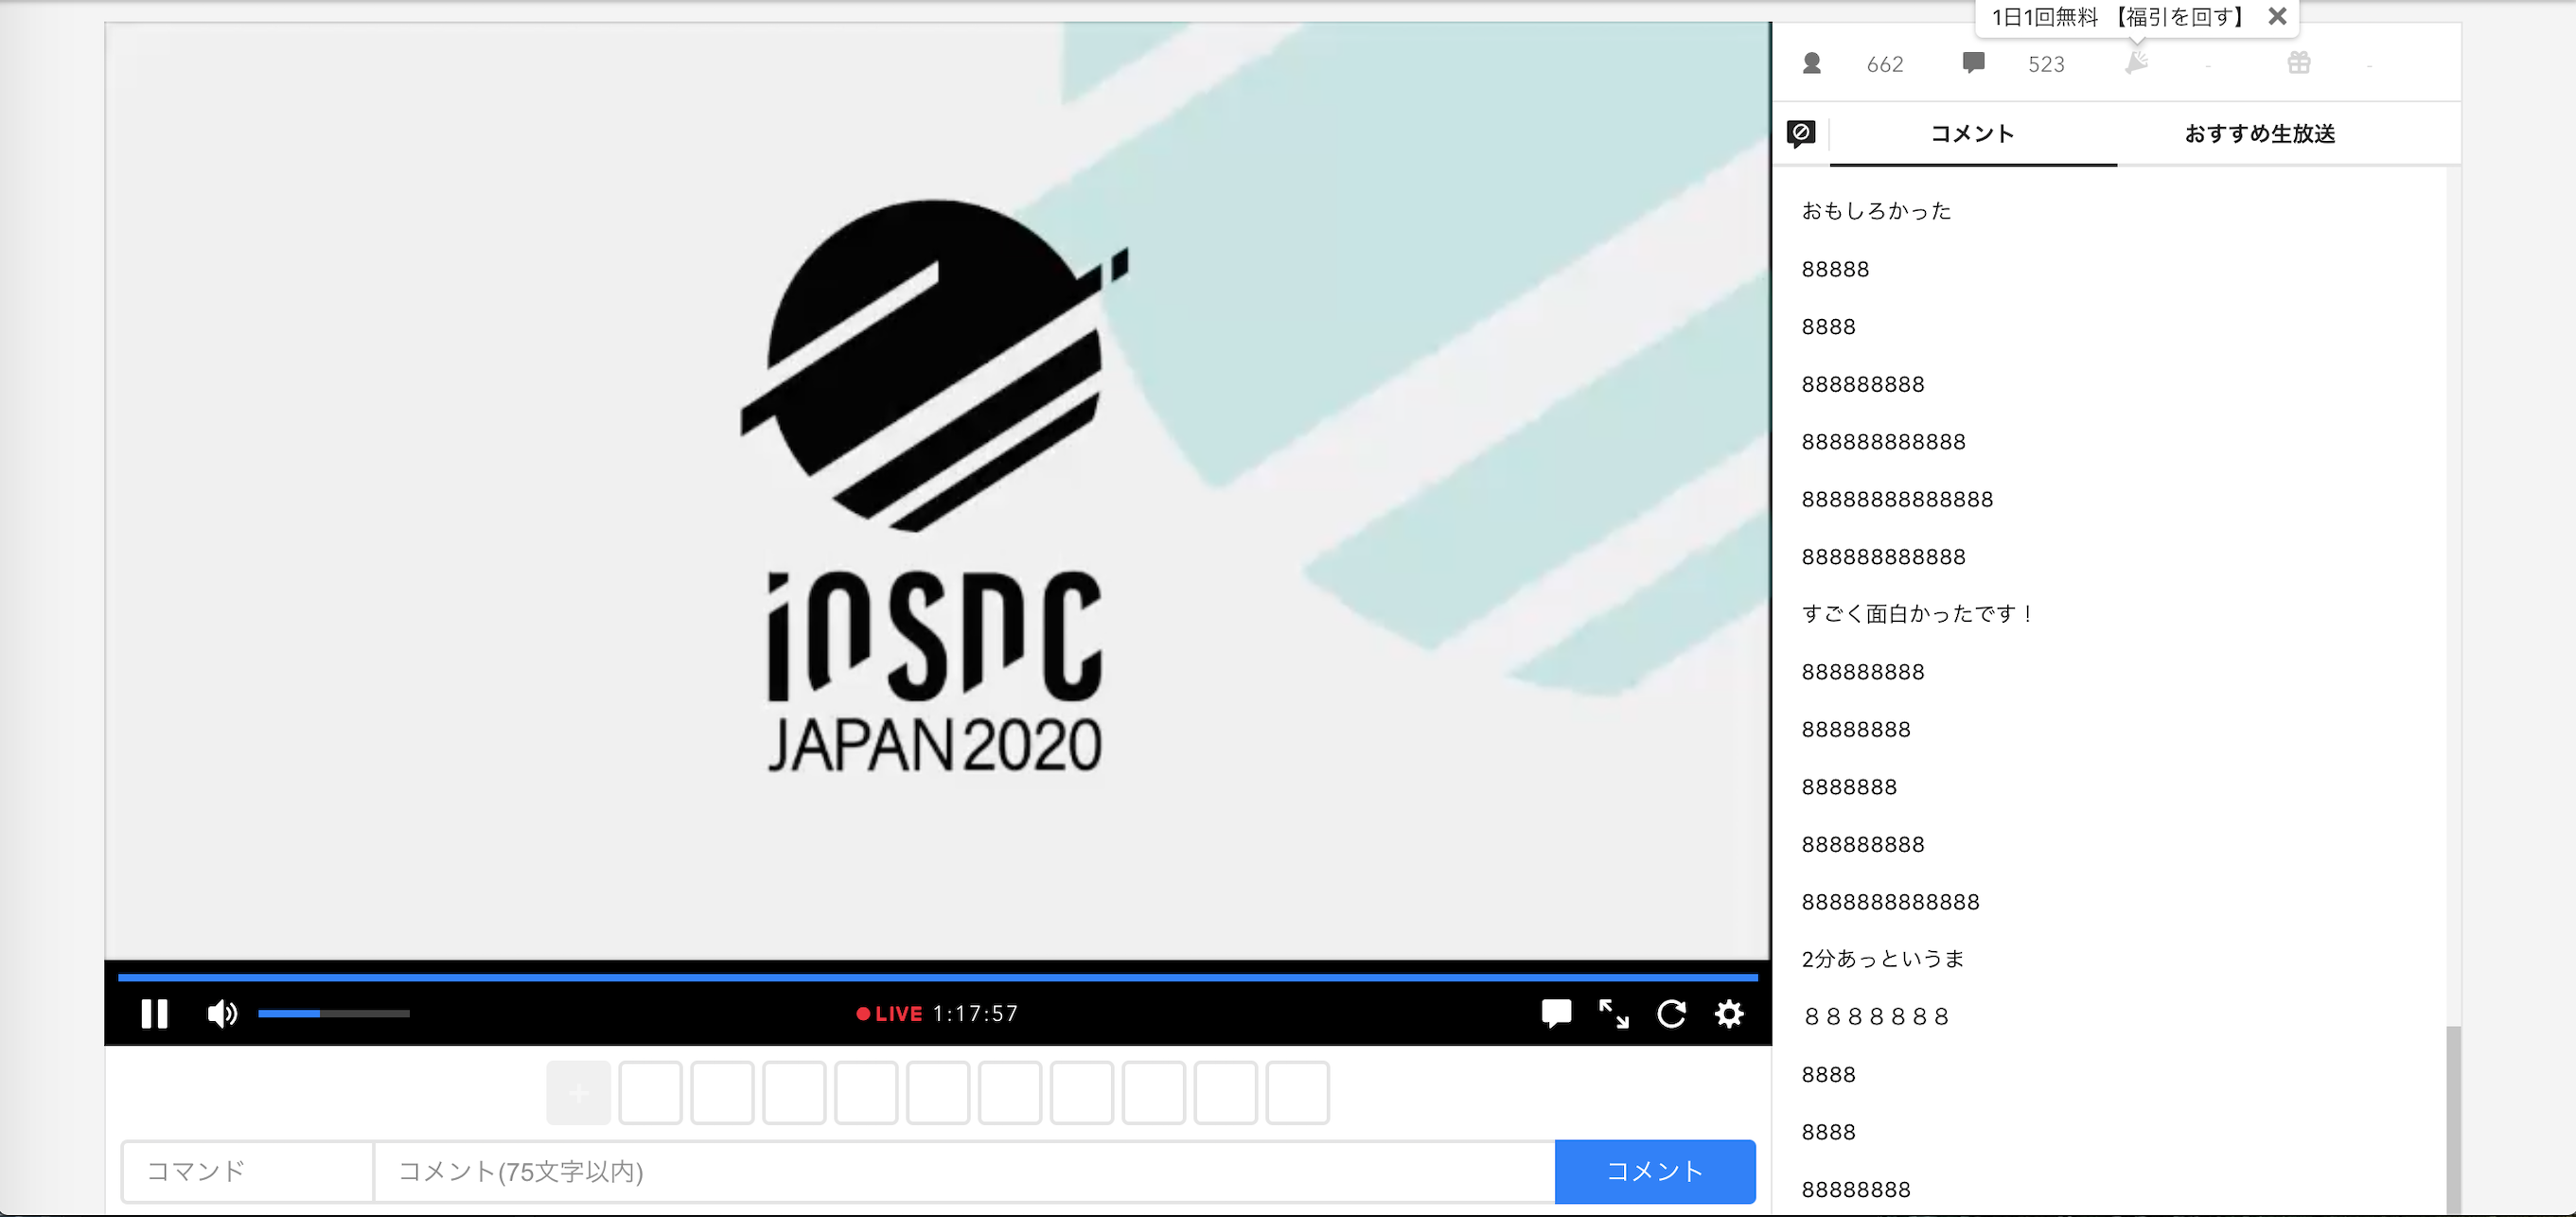Viewport: 2576px width, 1217px height.
Task: Pause the live video
Action: pyautogui.click(x=155, y=1014)
